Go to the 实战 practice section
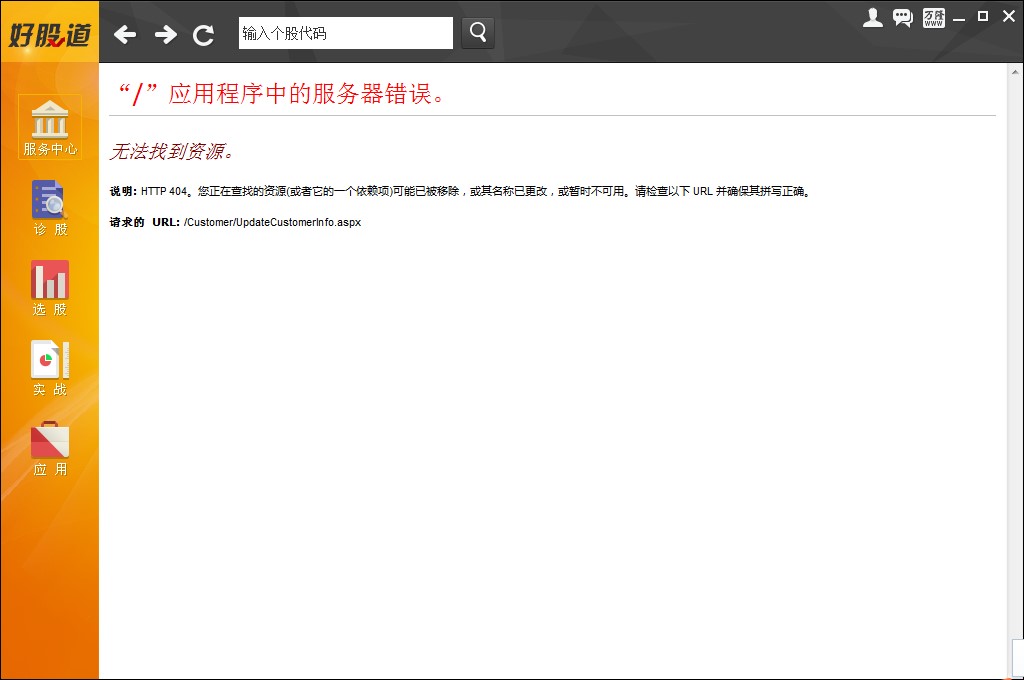The width and height of the screenshot is (1024, 680). (x=50, y=367)
